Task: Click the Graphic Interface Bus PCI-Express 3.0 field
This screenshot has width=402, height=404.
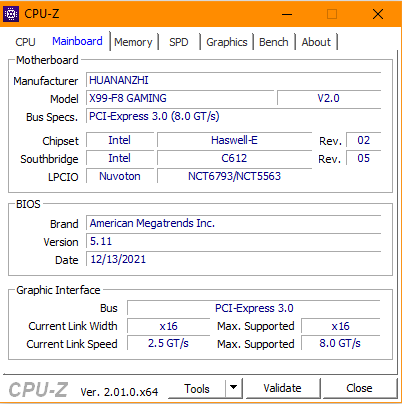Action: 254,308
